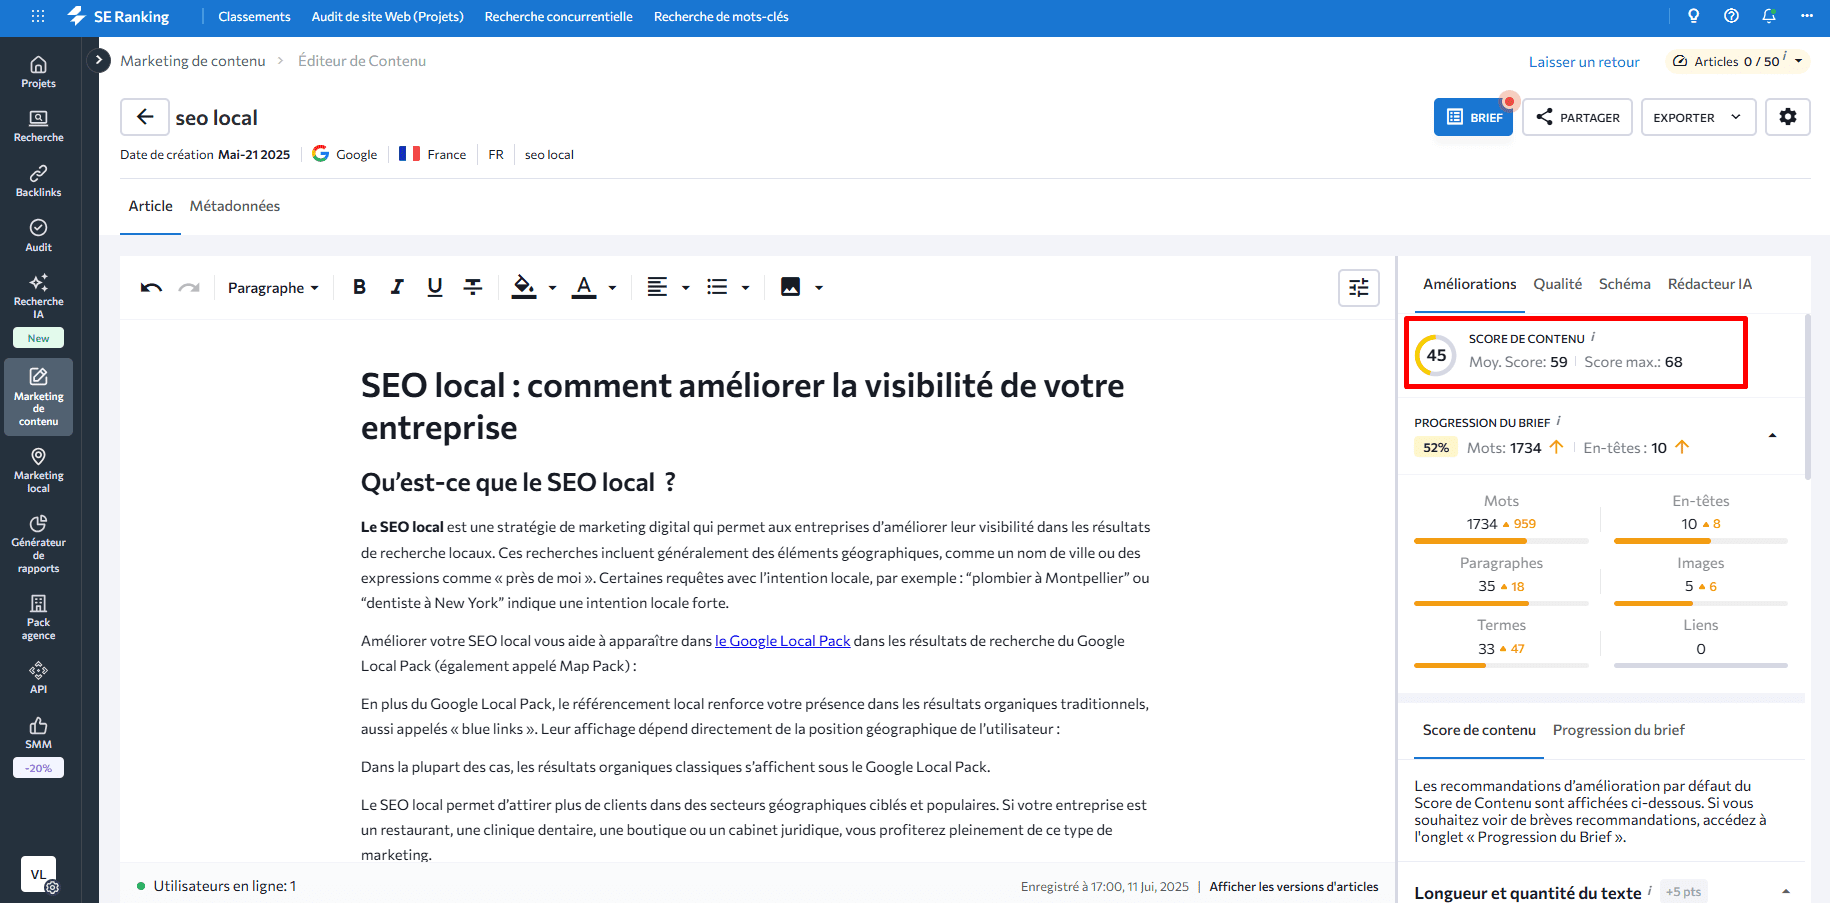Viewport: 1830px width, 903px height.
Task: Click Afficher les versions d'articles
Action: 1294,887
